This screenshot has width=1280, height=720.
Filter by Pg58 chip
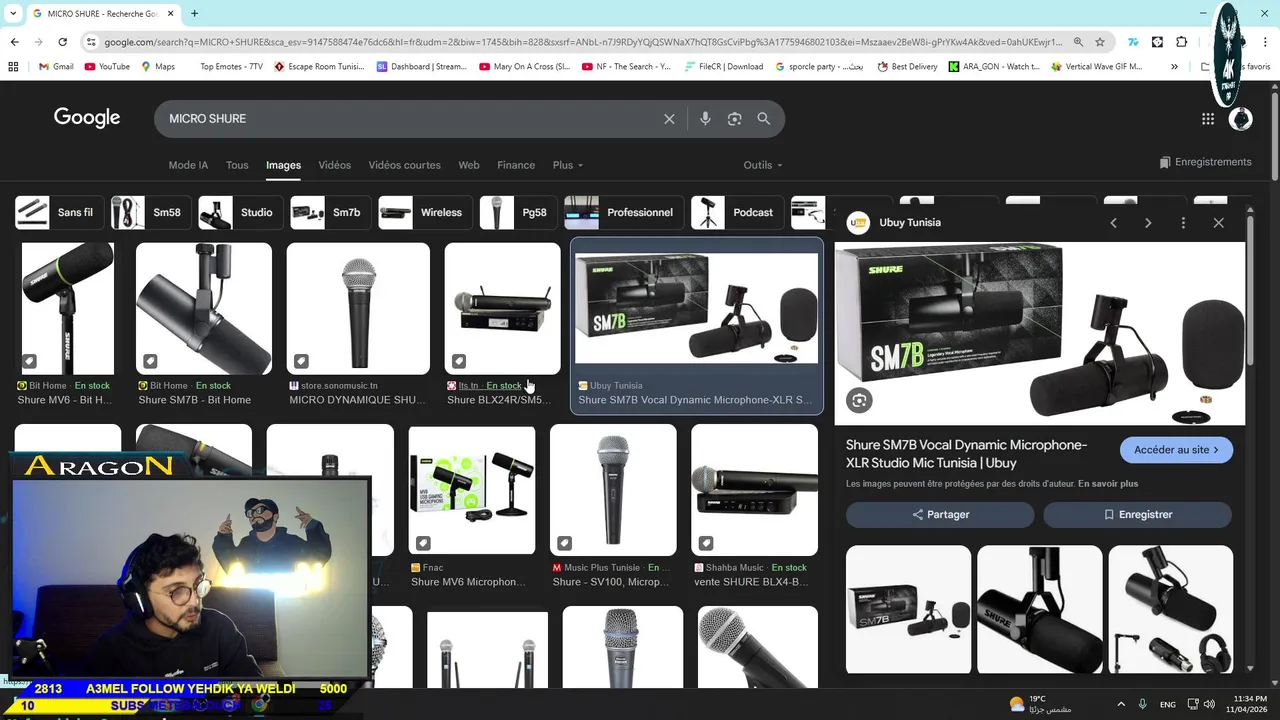point(517,212)
